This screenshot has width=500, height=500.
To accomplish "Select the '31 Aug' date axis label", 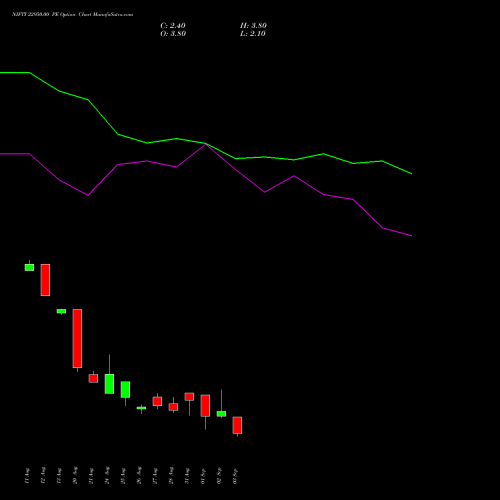I will [187, 476].
